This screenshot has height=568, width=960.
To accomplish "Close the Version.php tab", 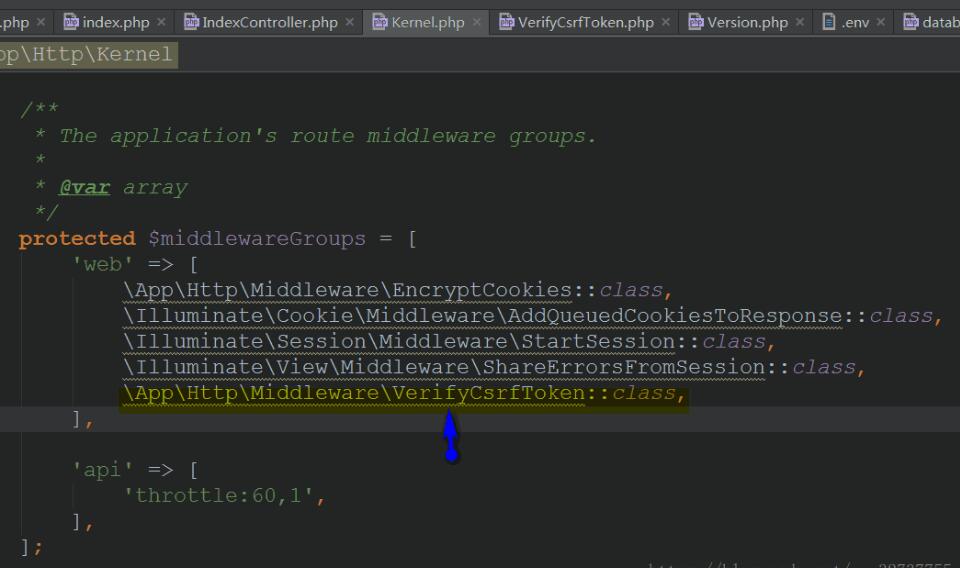I will point(800,22).
